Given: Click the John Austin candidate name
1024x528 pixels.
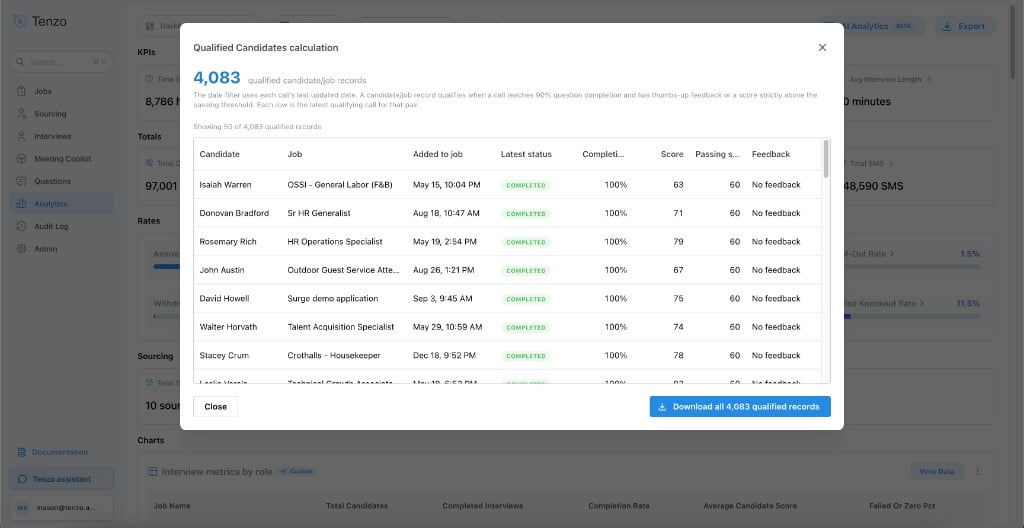Looking at the screenshot, I should click(221, 270).
